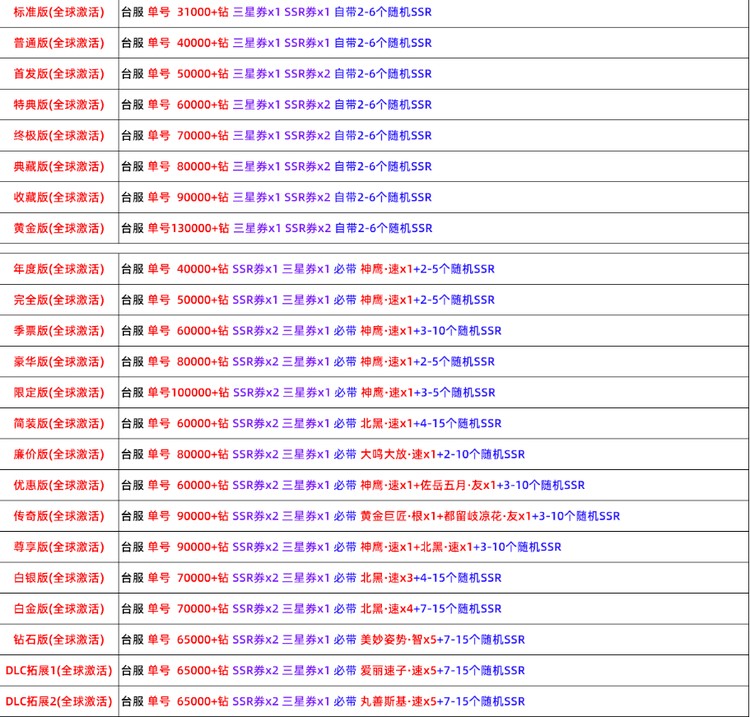Select the DLC拓展2(全球激活) label
The image size is (750, 717).
58,702
